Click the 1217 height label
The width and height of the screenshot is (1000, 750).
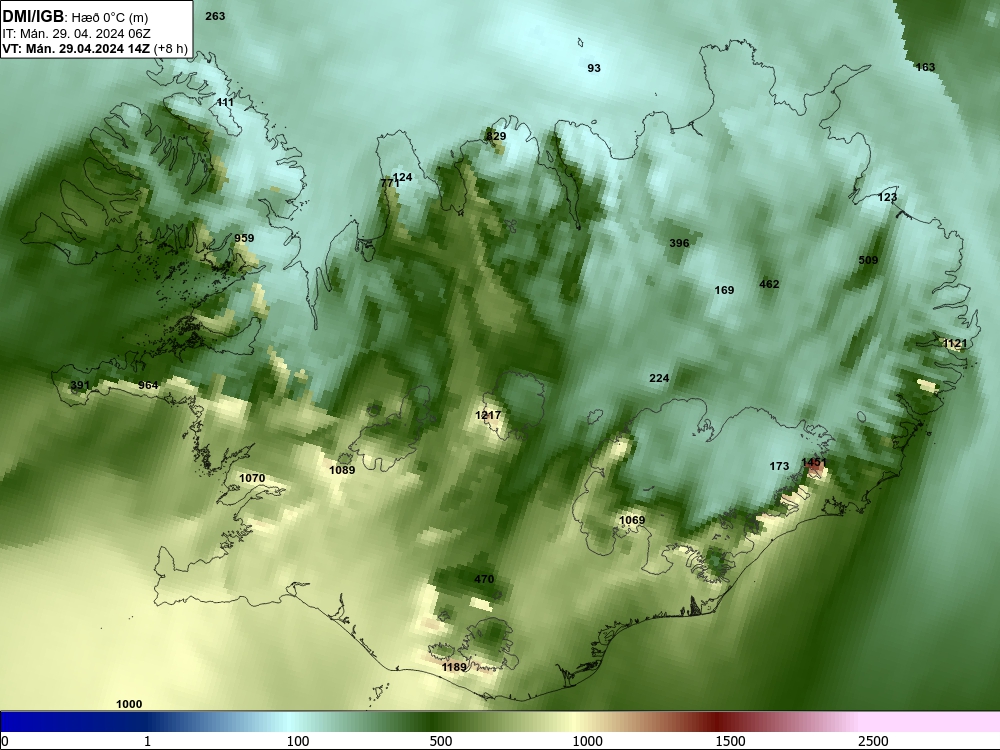[x=488, y=415]
